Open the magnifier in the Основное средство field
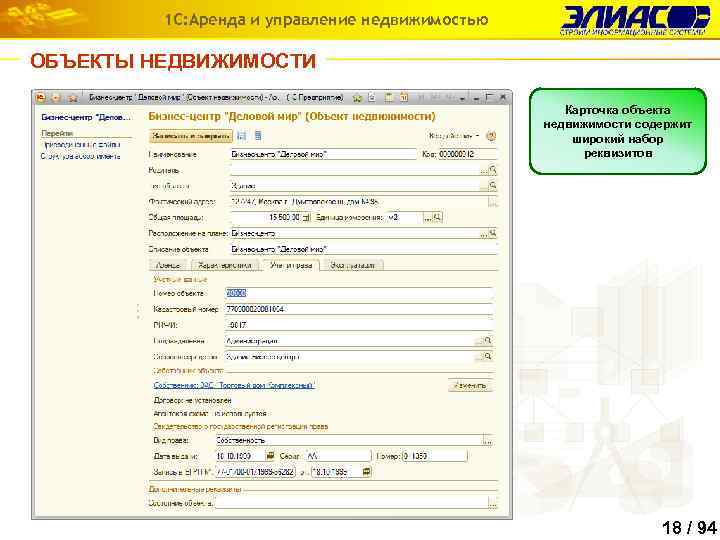 (x=488, y=356)
